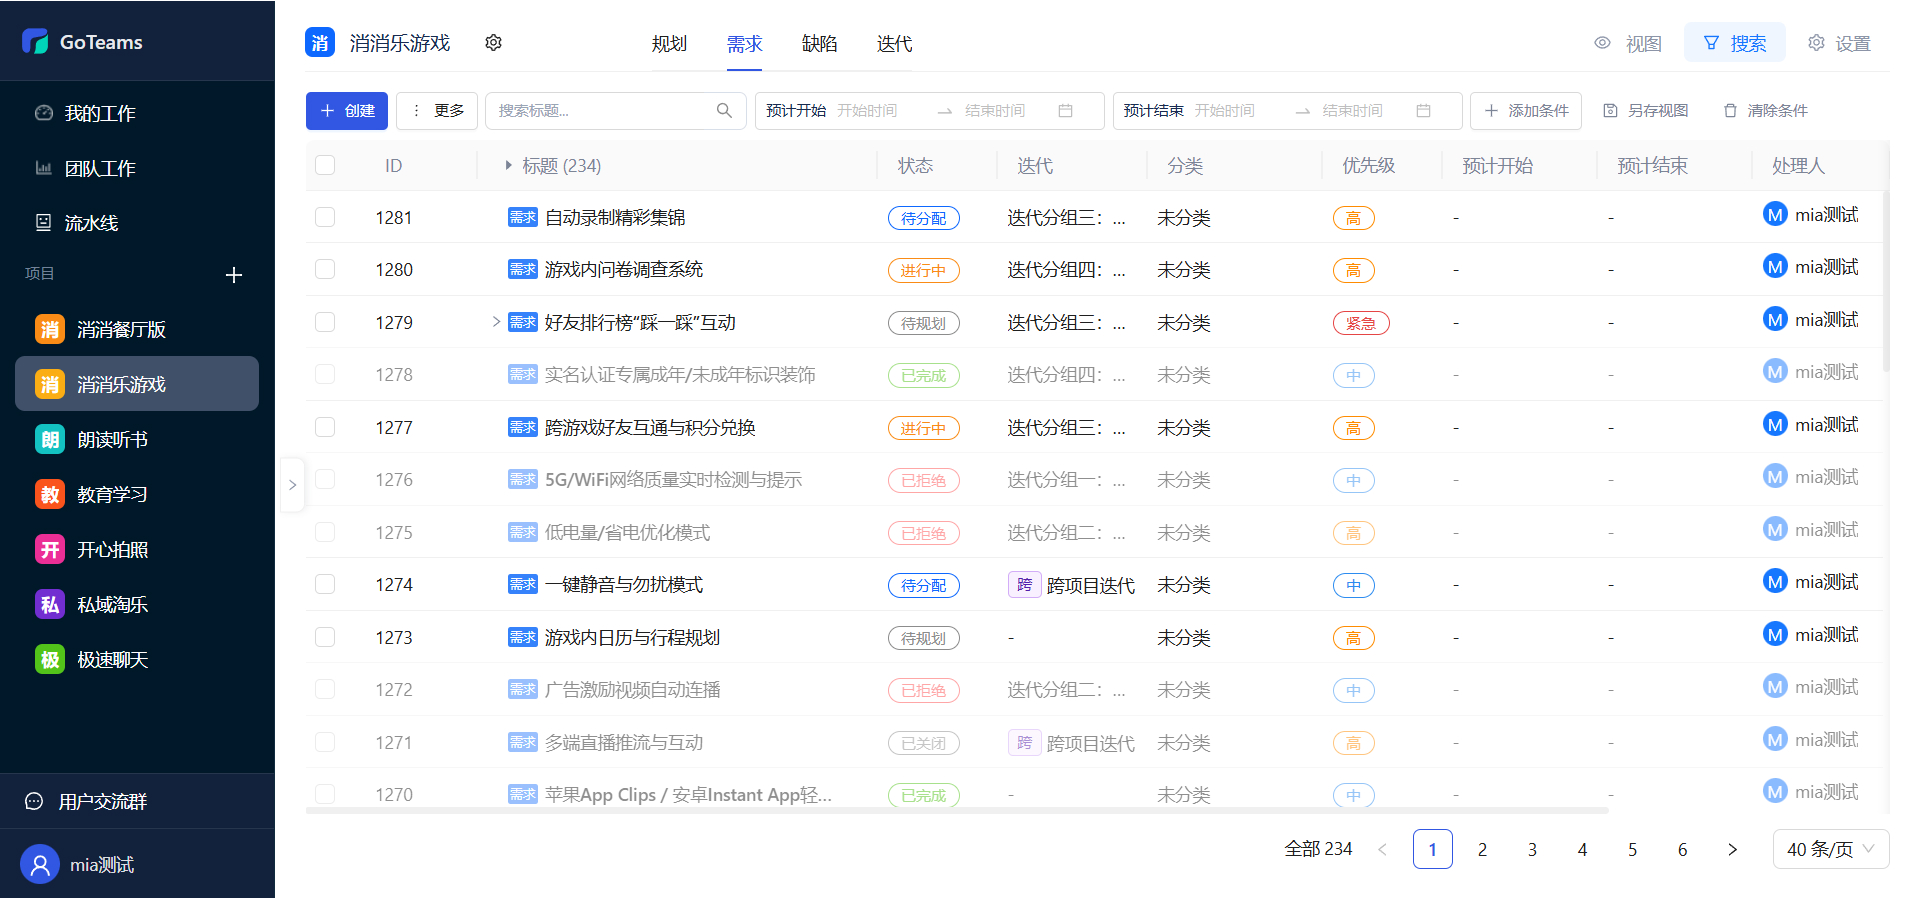This screenshot has height=898, width=1920.
Task: Toggle the select-all checkbox in table header
Action: (325, 165)
